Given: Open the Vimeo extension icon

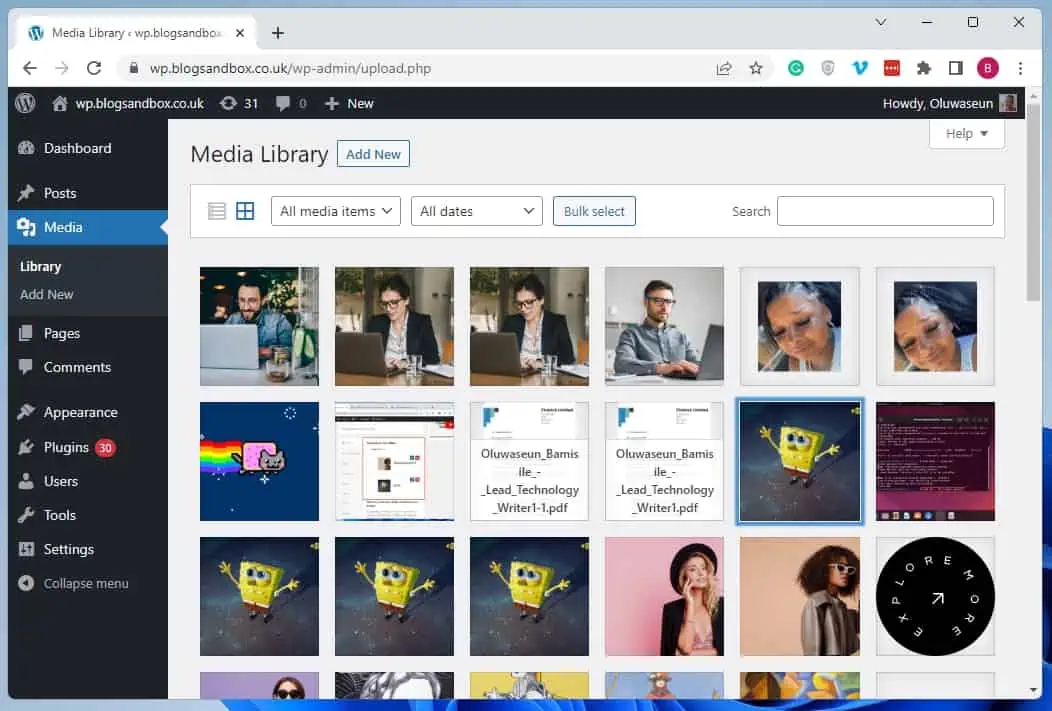Looking at the screenshot, I should (x=859, y=68).
